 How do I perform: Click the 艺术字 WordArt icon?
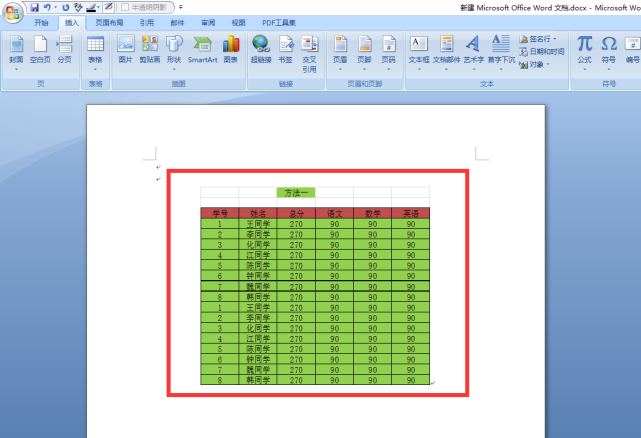pos(473,44)
